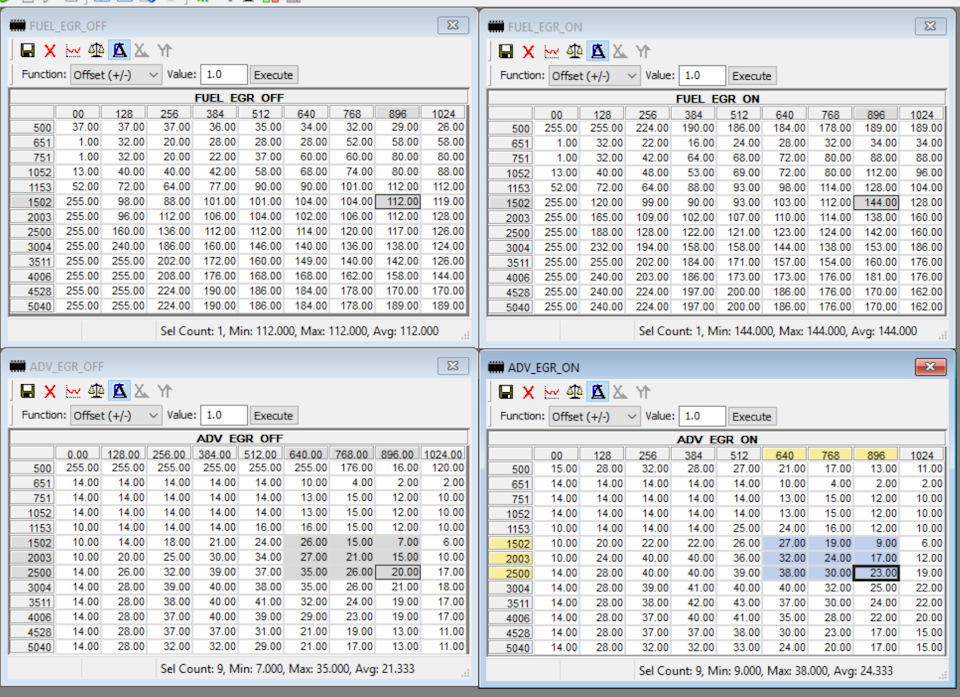Open the Function dropdown in ADV_EGR_OFF window
The height and width of the screenshot is (697, 960).
115,415
